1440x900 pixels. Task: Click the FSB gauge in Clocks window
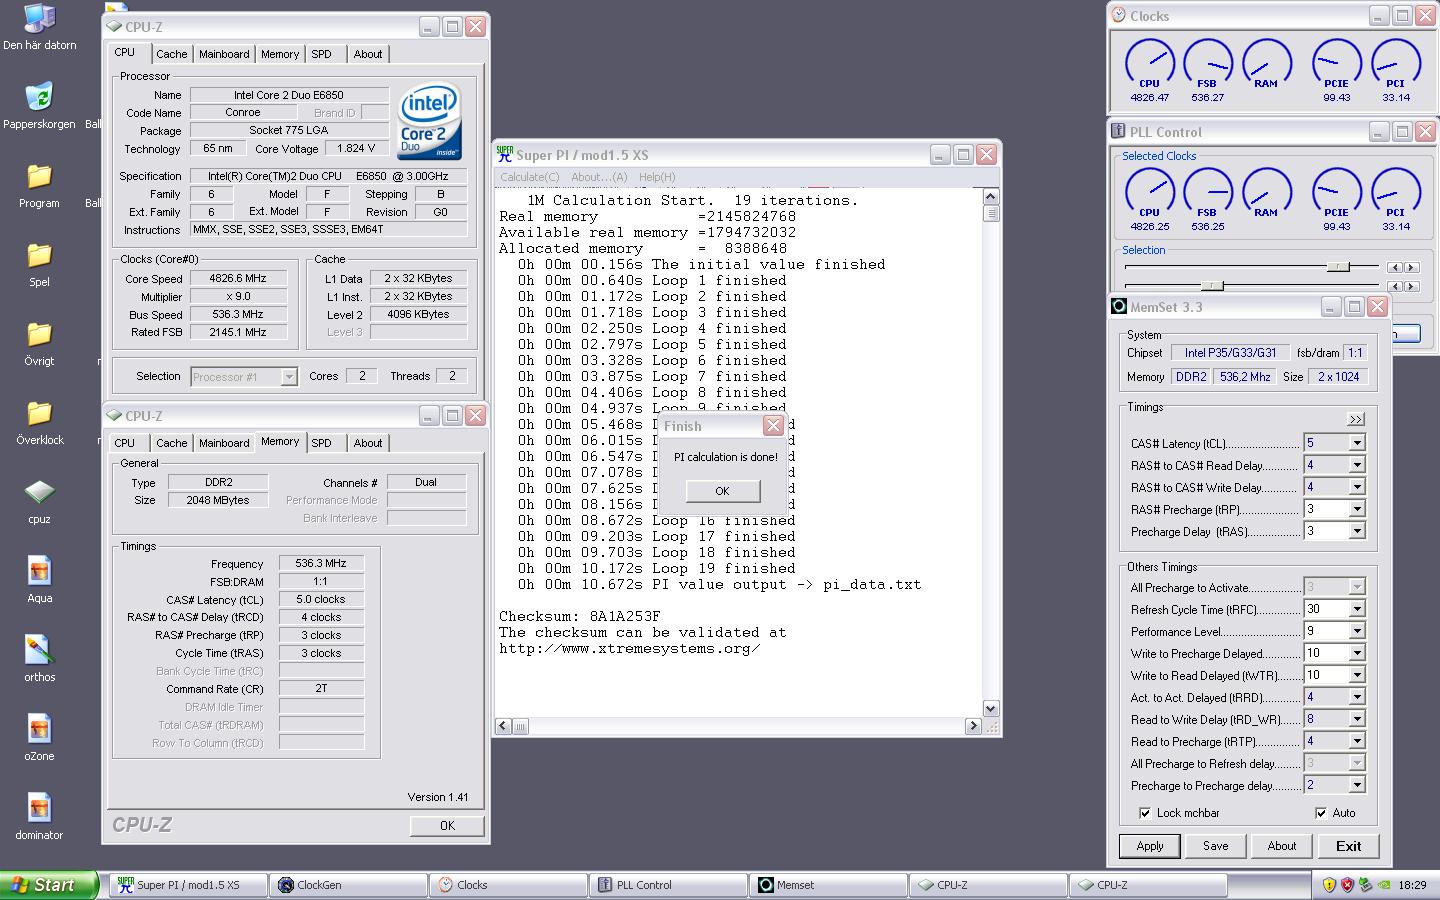1207,64
